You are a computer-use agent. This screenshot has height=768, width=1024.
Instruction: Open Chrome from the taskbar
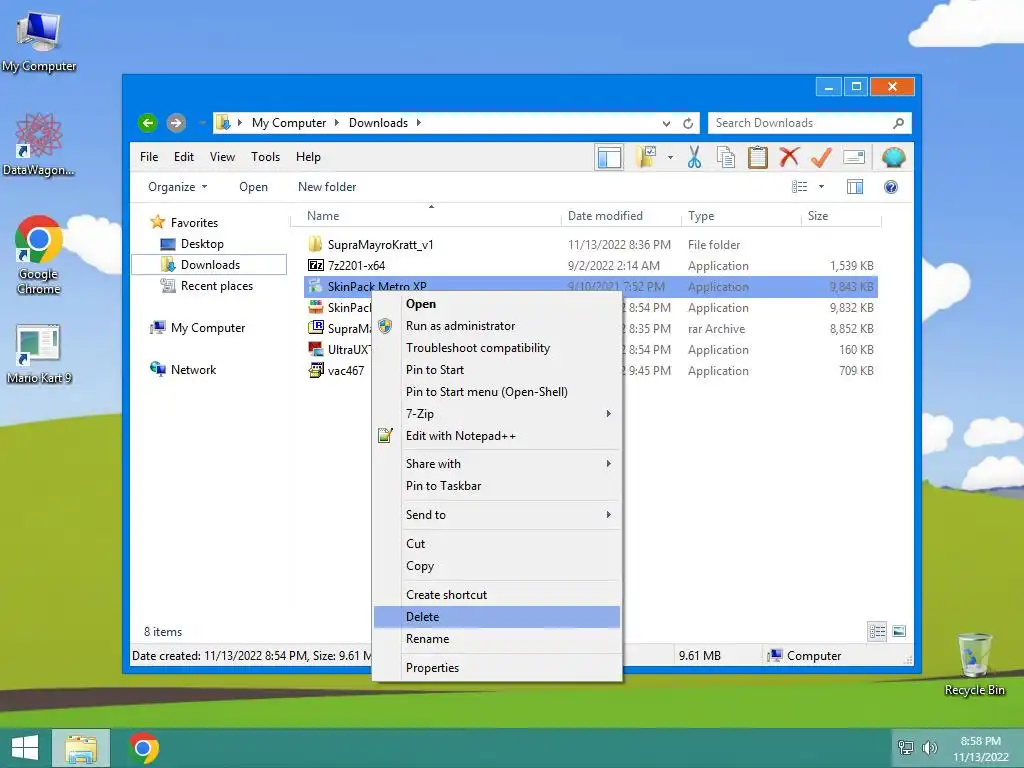144,748
